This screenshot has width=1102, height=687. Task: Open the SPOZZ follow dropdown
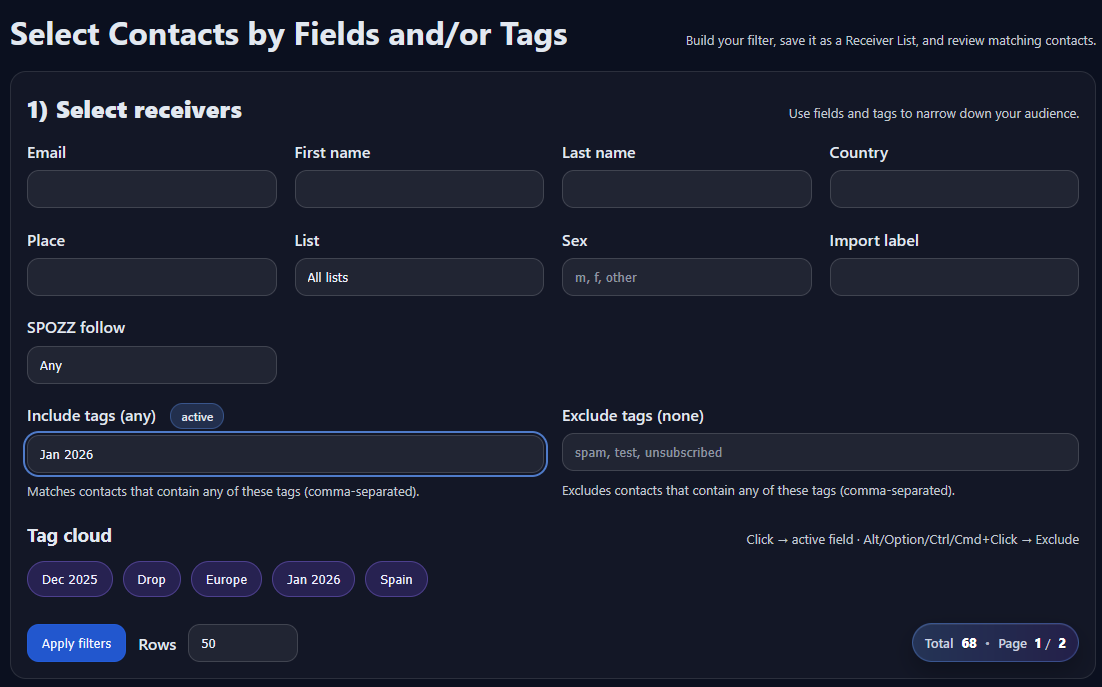click(151, 365)
